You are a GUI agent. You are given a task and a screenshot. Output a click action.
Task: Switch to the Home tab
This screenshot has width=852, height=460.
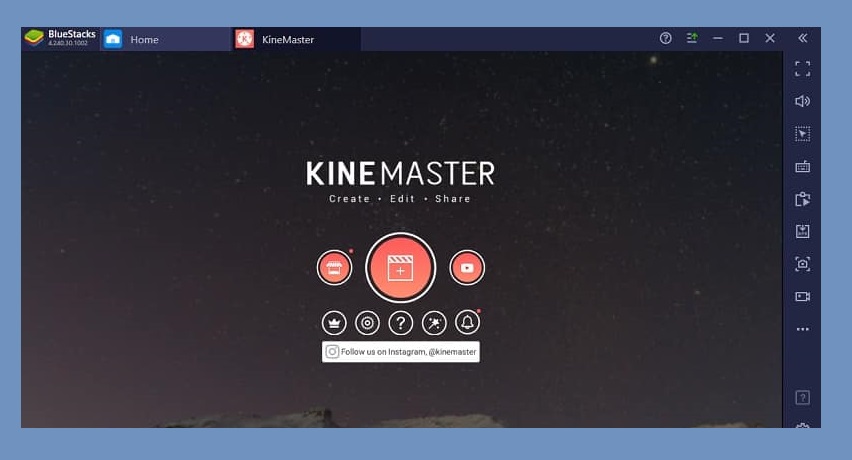coord(166,40)
